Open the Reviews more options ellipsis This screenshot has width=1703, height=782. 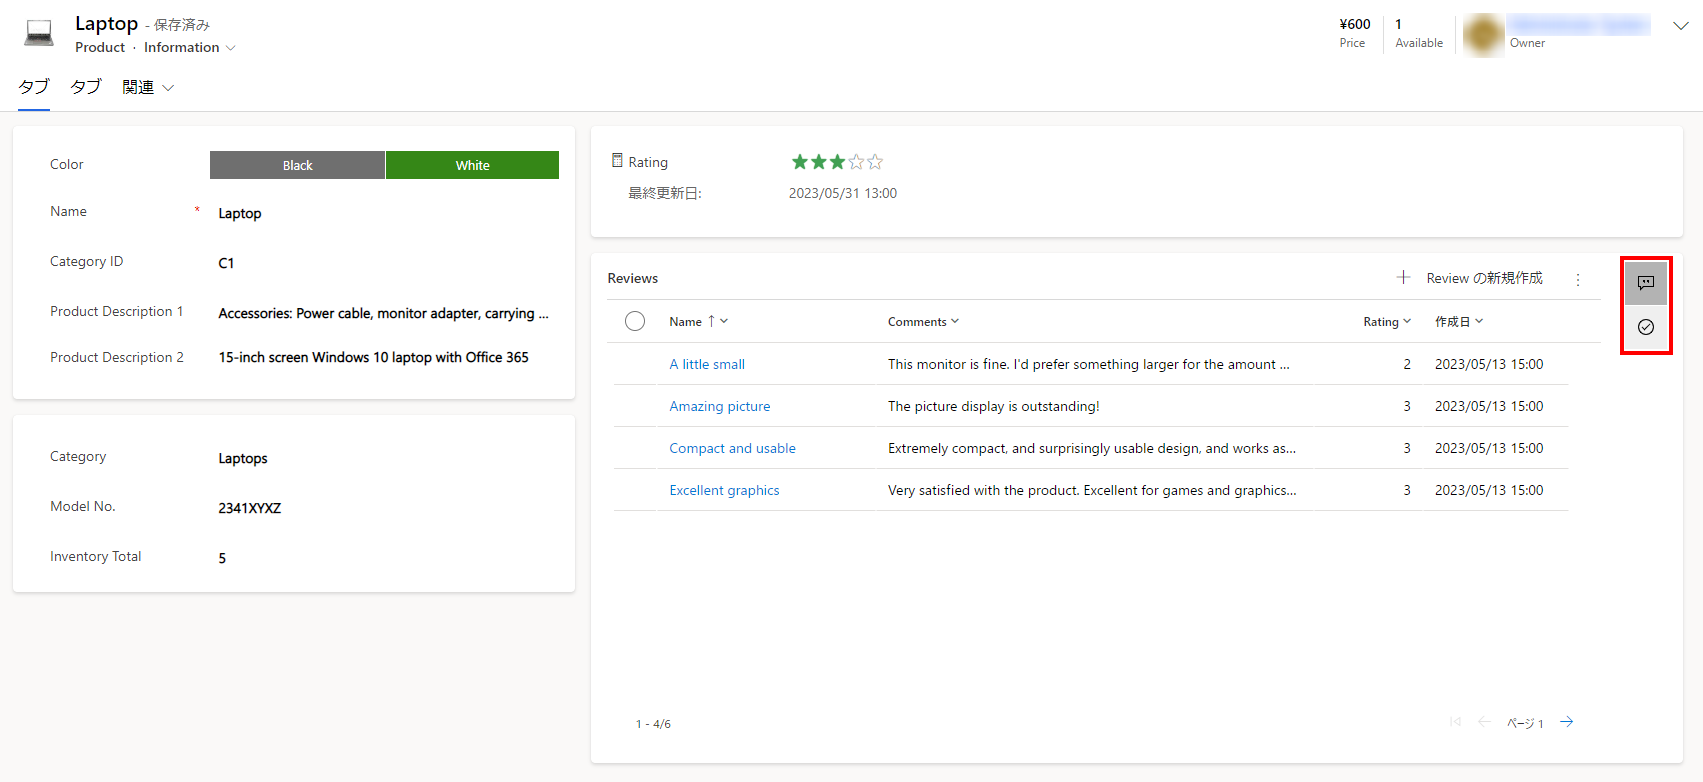pyautogui.click(x=1578, y=280)
